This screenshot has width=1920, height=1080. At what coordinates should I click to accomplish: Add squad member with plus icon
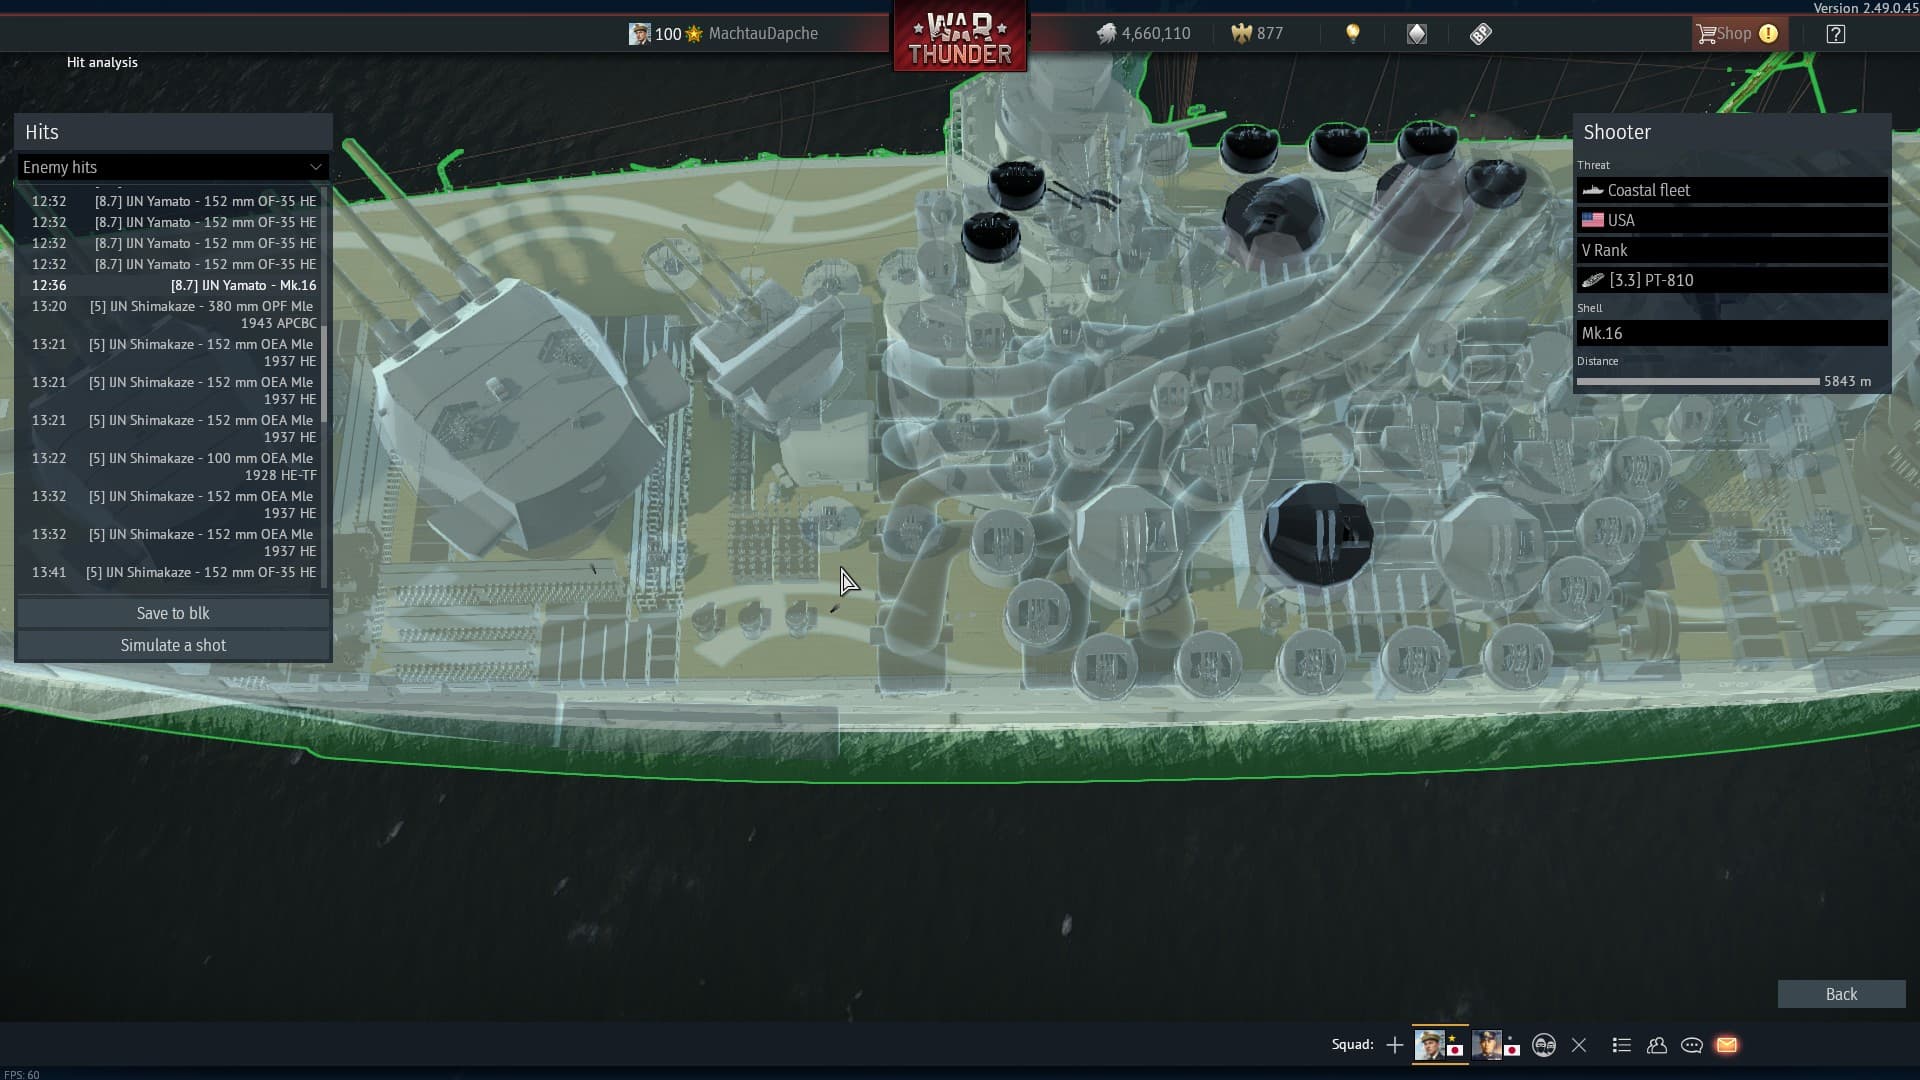click(1395, 1045)
